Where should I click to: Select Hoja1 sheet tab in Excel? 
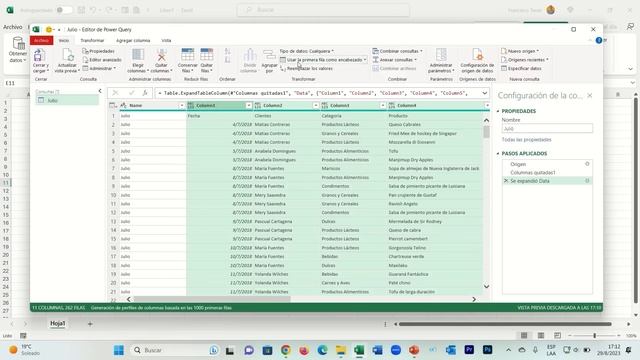(58, 323)
